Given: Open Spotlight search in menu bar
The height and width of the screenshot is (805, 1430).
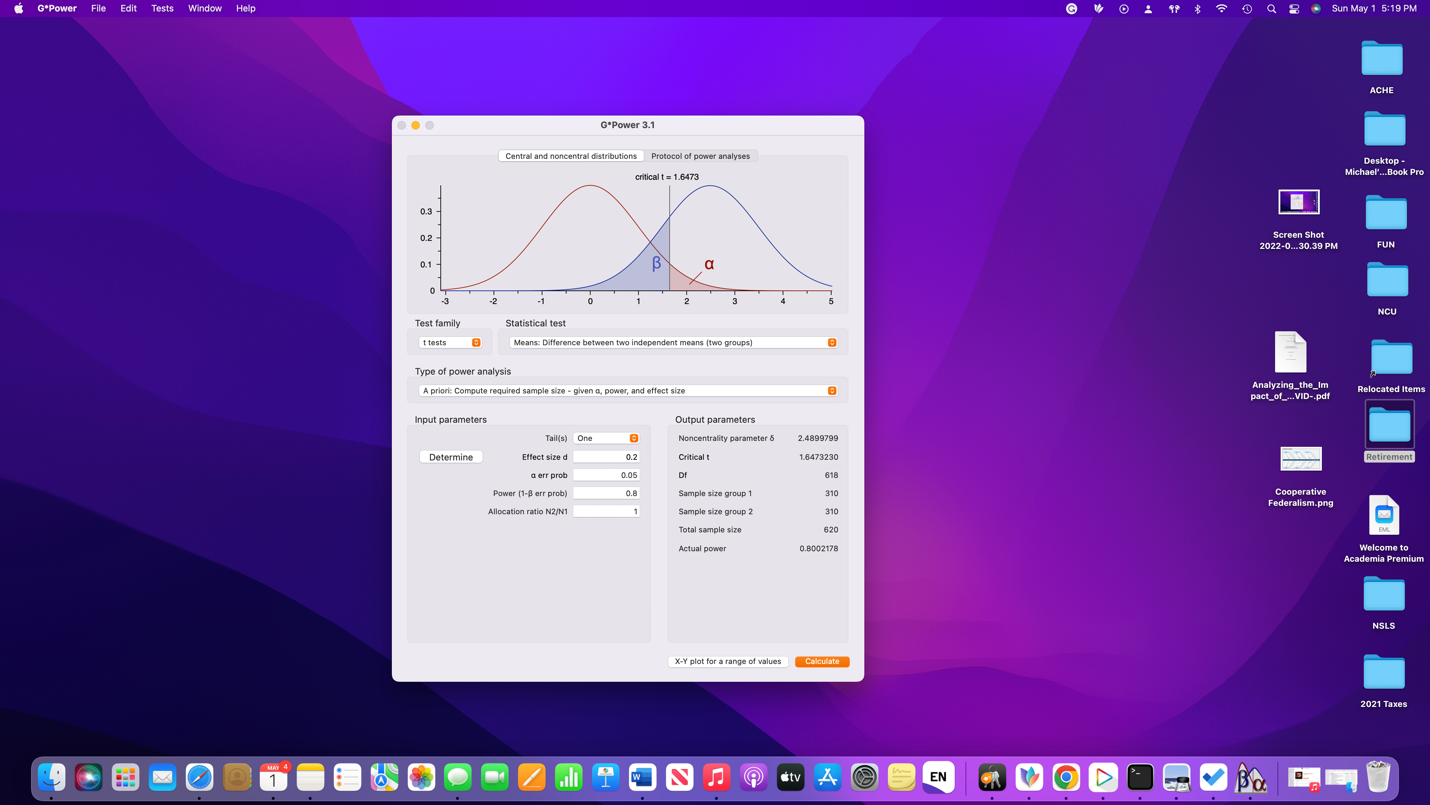Looking at the screenshot, I should click(1271, 8).
